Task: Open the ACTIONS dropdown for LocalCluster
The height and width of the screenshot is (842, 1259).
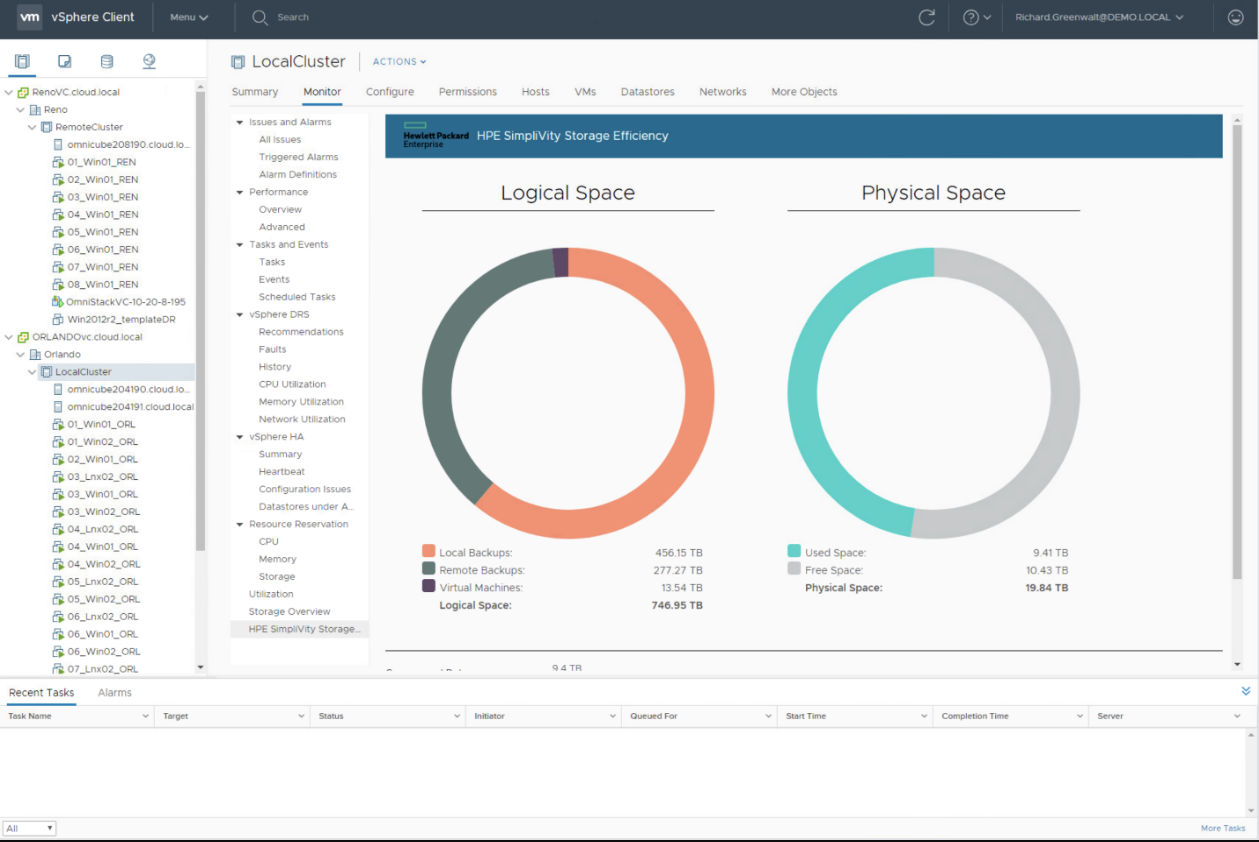Action: pyautogui.click(x=399, y=62)
